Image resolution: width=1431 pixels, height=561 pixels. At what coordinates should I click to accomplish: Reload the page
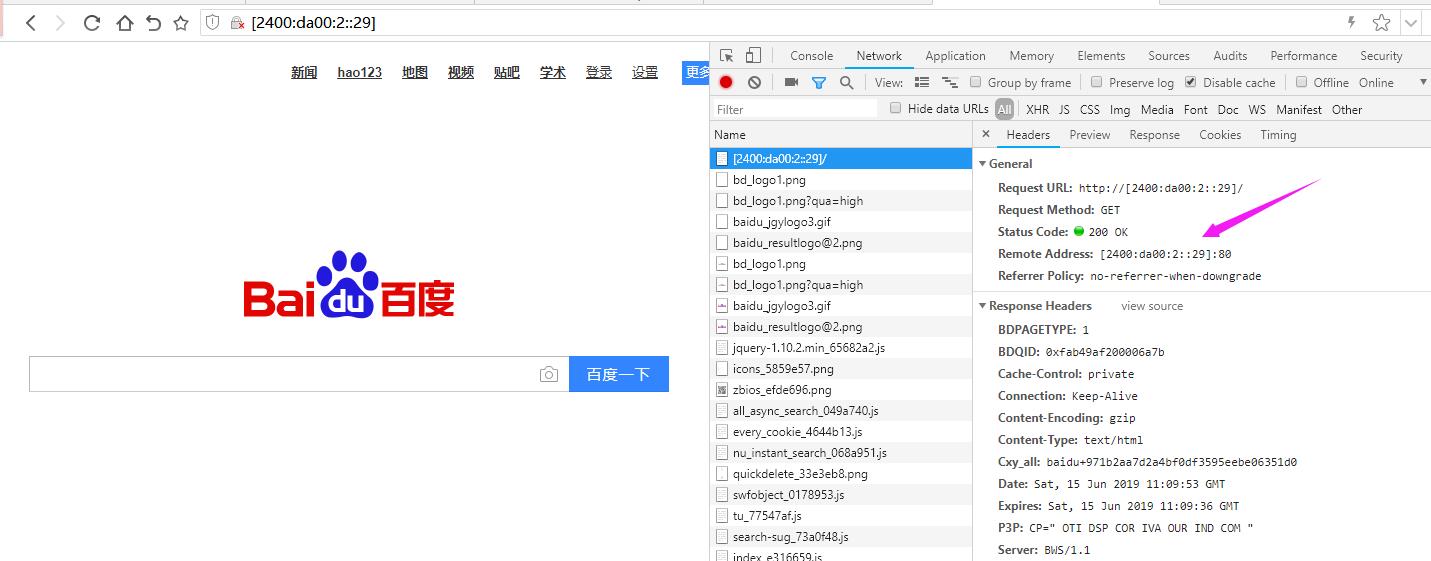(92, 22)
